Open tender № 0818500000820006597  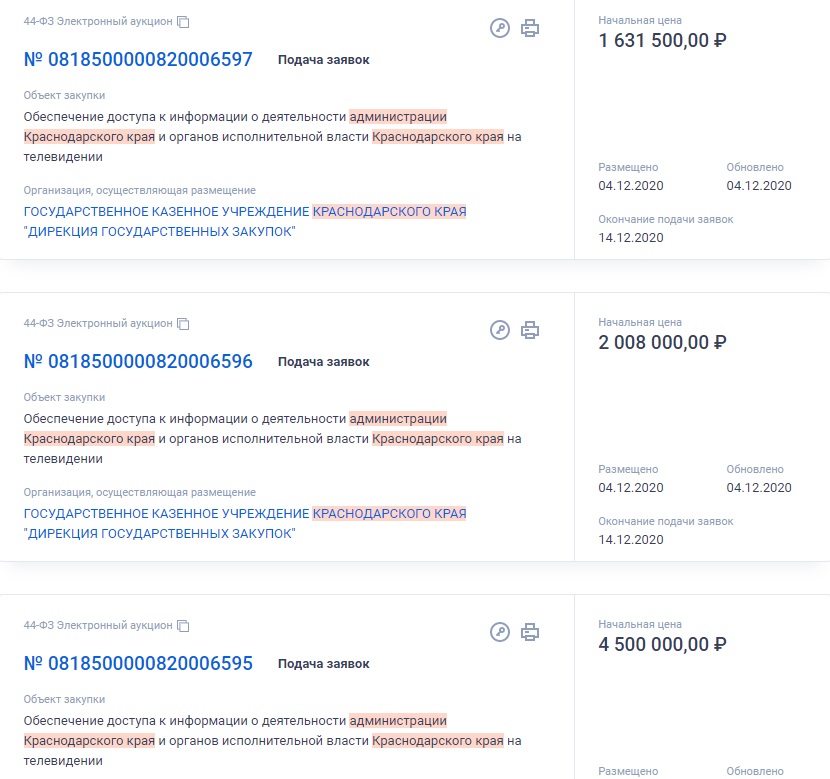point(138,59)
